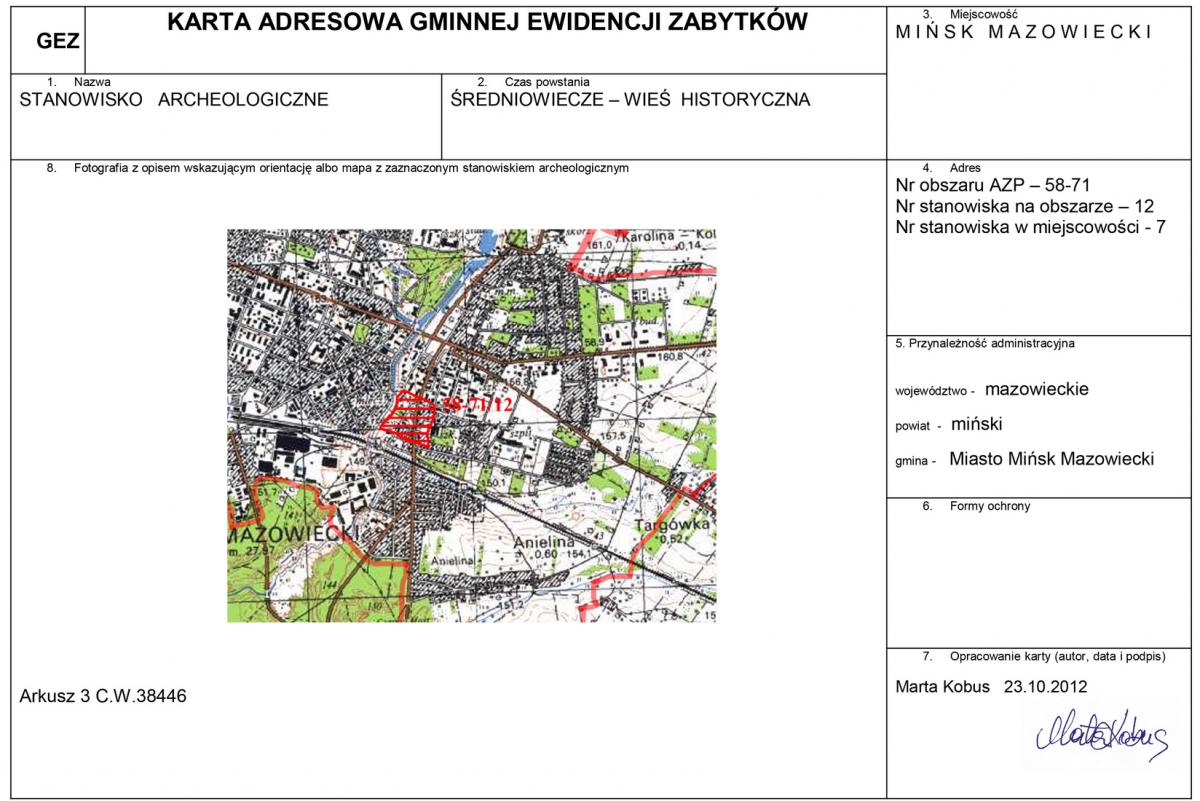Viewport: 1200px width, 801px height.
Task: Click the Nr stanowiska na obszarze – 12 line
Action: pyautogui.click(x=1025, y=206)
